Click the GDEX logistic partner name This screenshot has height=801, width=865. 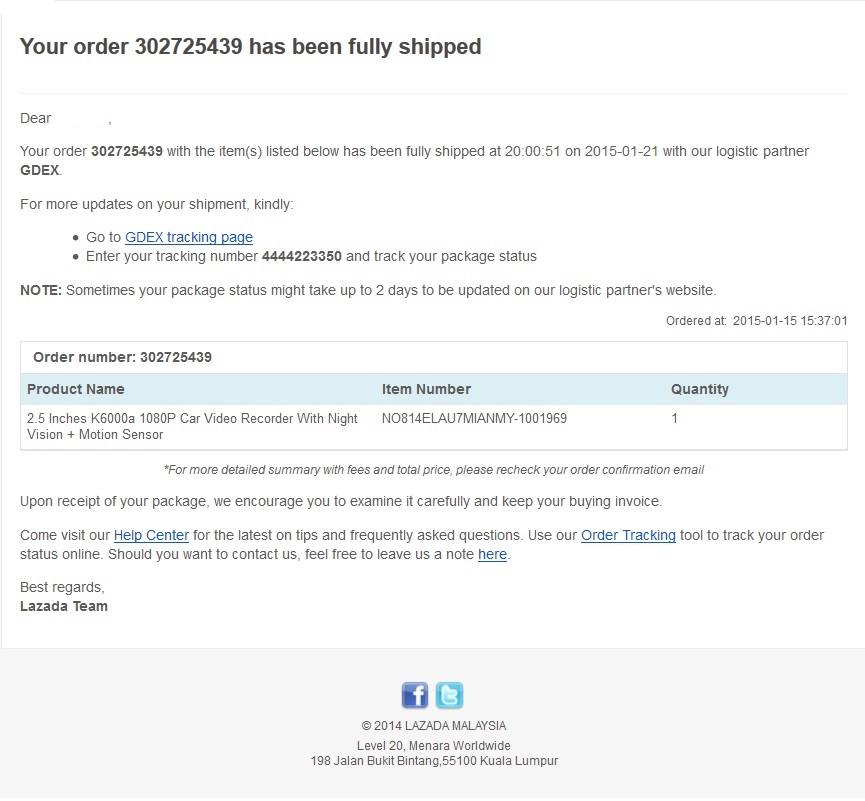(39, 170)
